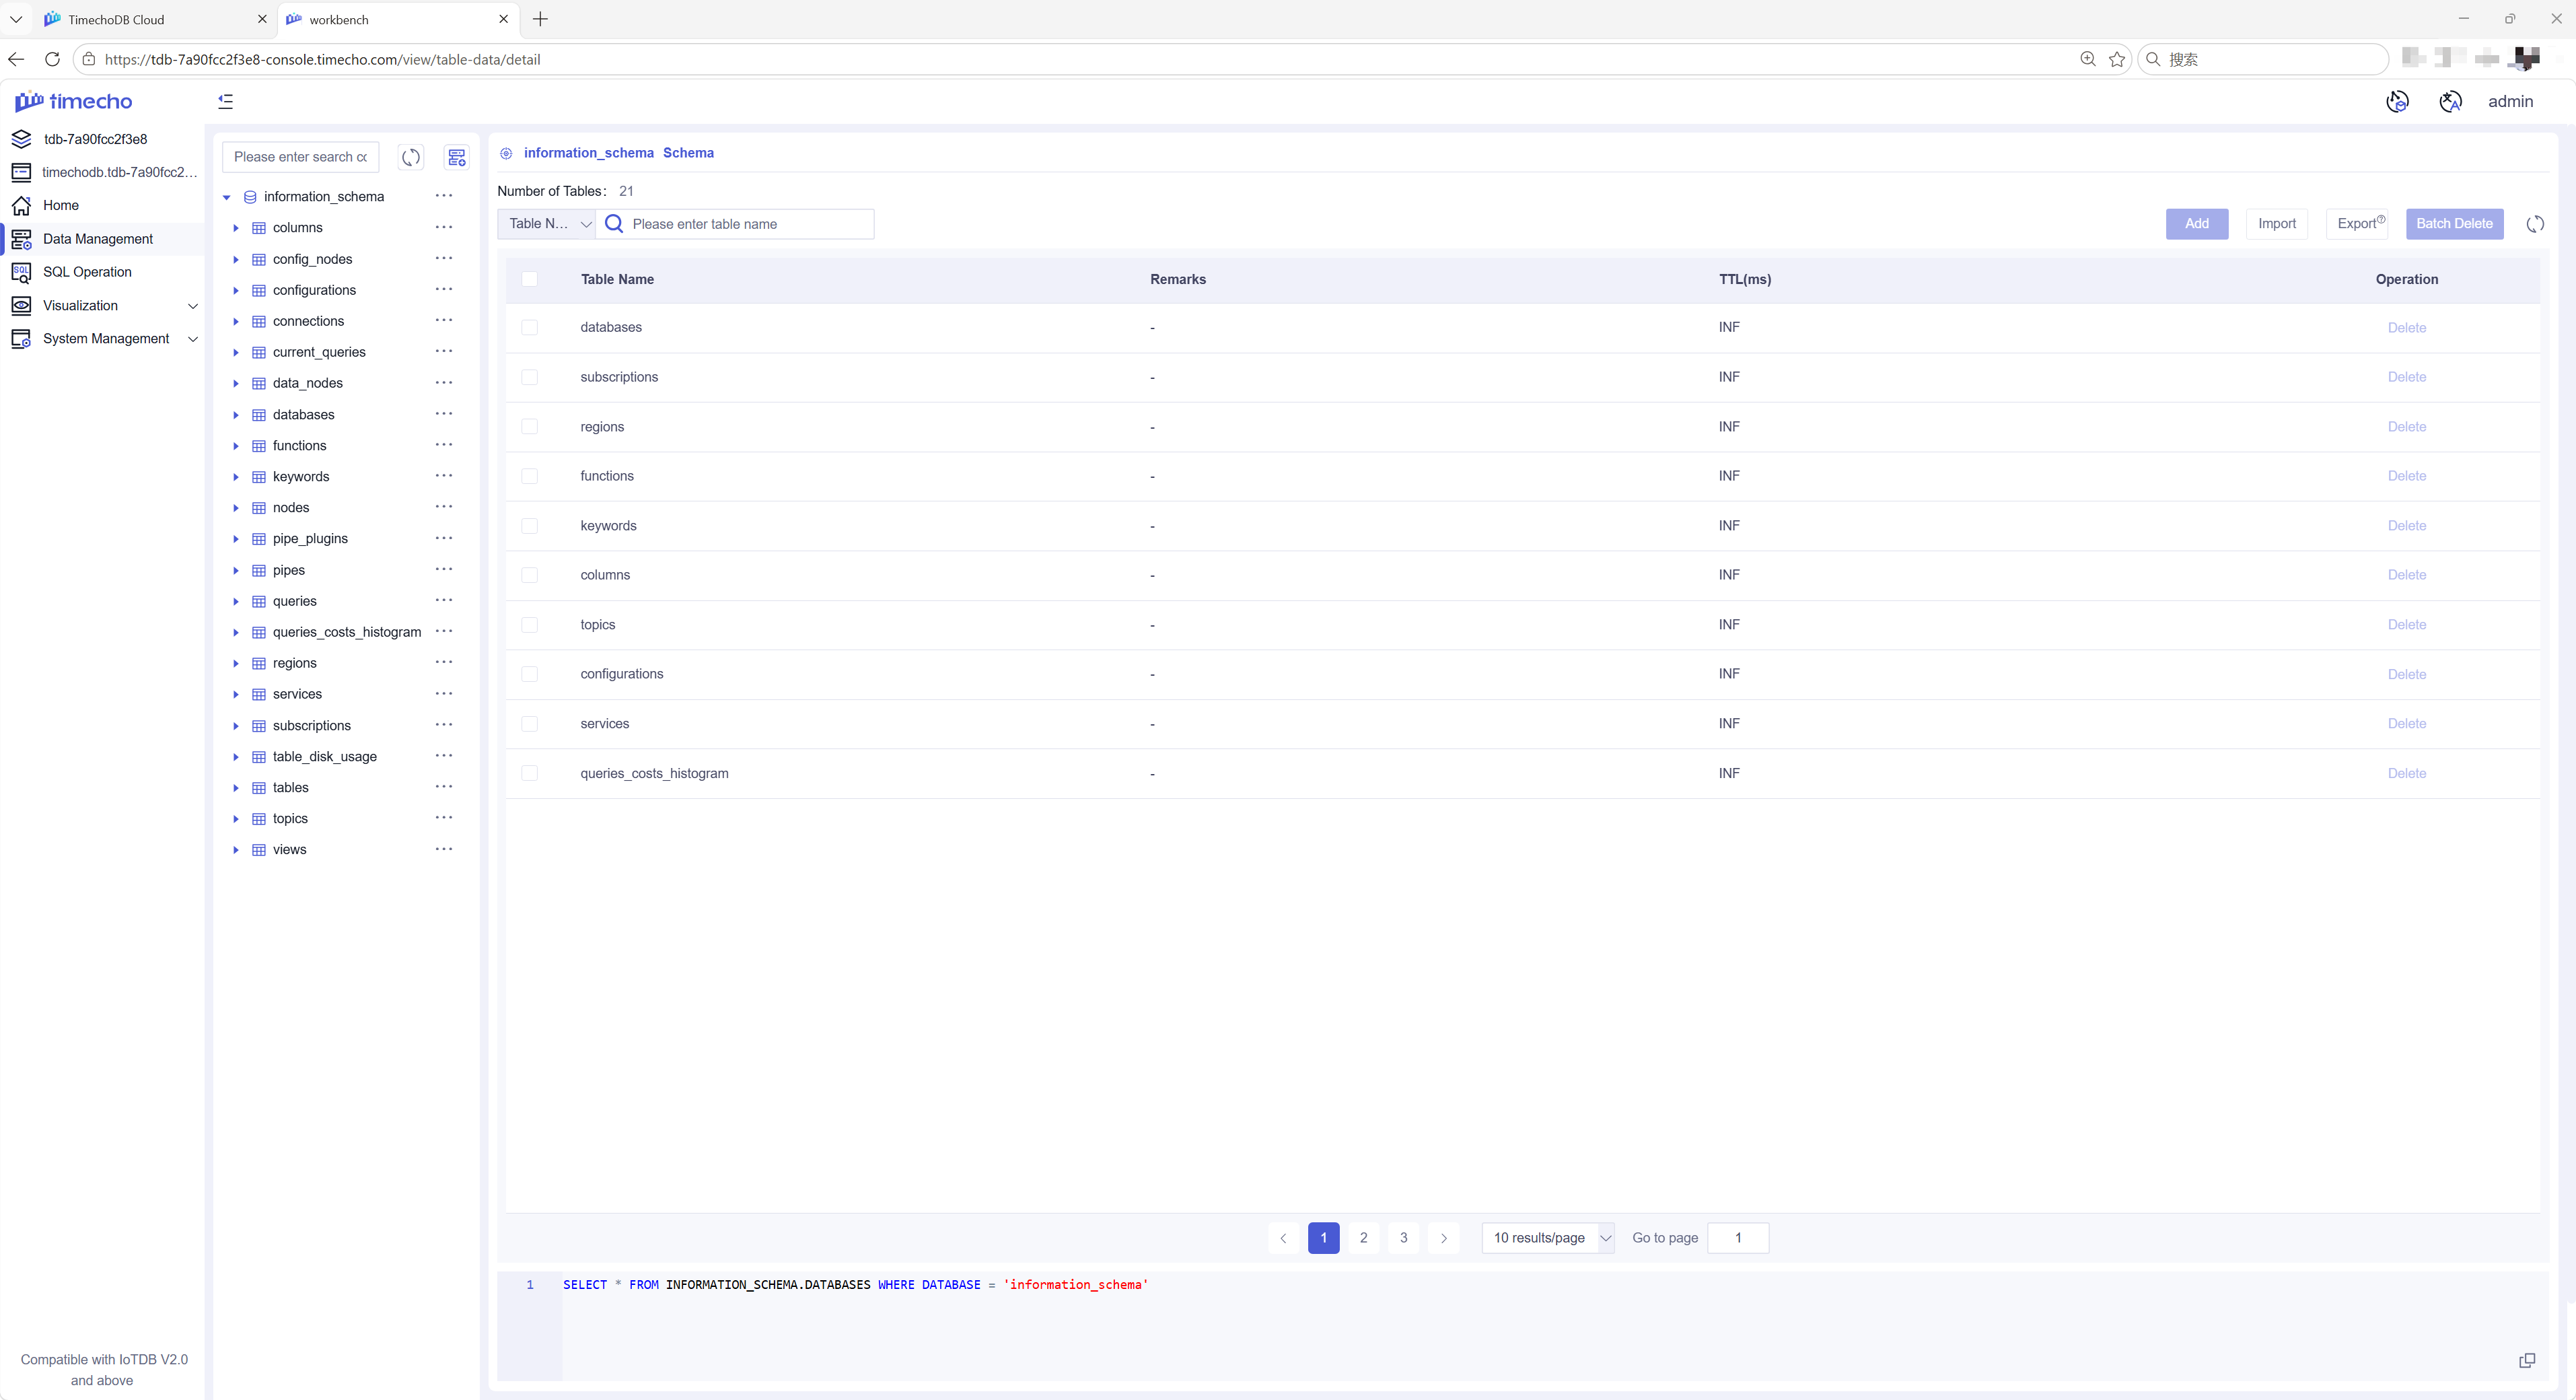Open the Table N... filter dropdown

(547, 224)
